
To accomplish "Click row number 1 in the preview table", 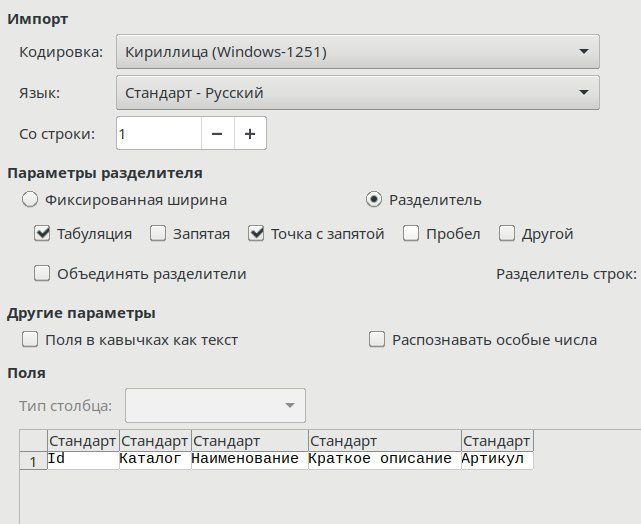I will pos(33,461).
